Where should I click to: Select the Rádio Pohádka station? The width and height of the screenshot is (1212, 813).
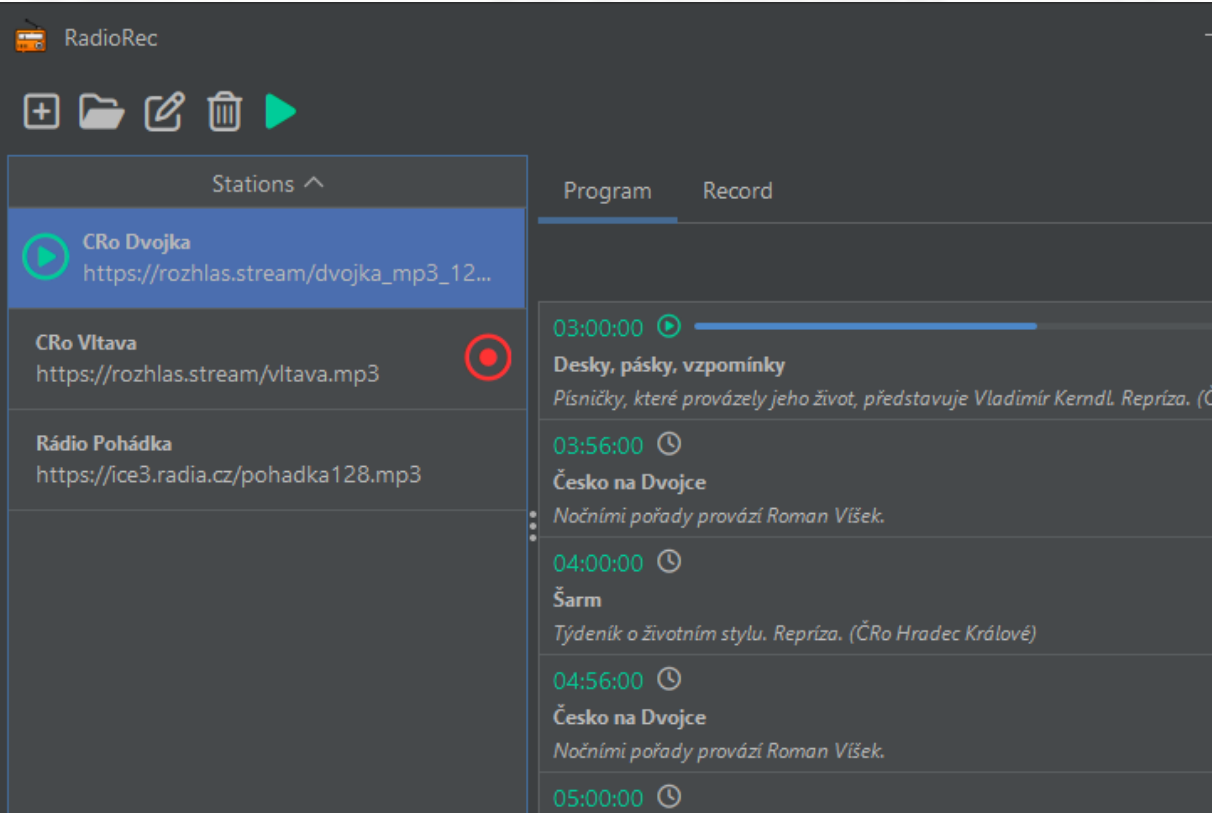pos(200,457)
